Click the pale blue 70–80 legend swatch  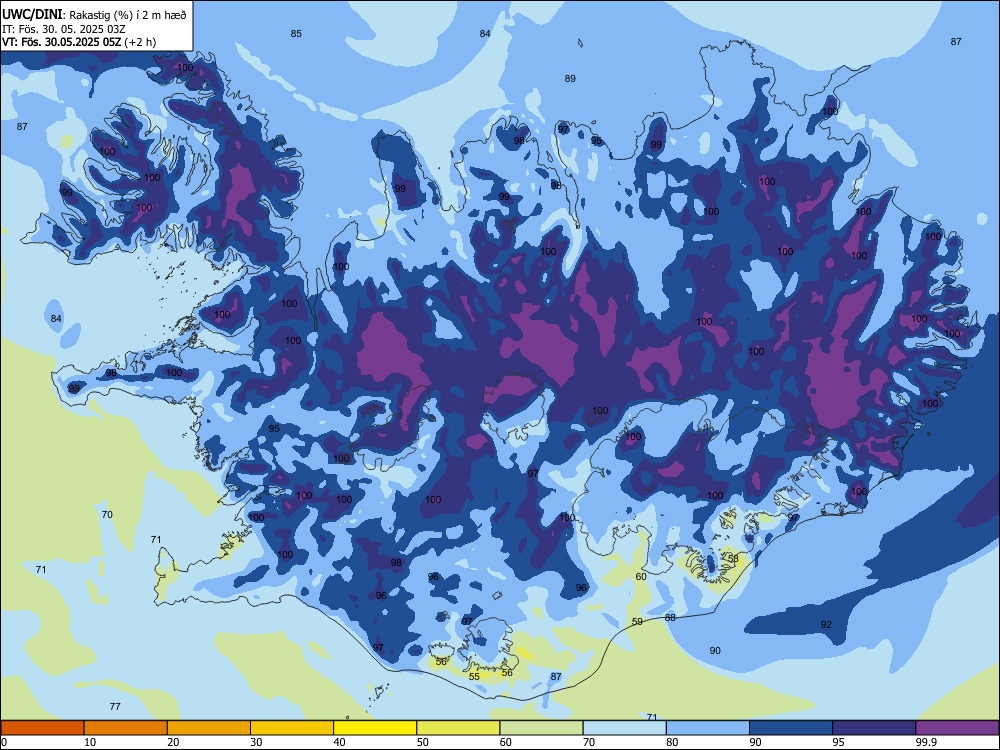[624, 728]
